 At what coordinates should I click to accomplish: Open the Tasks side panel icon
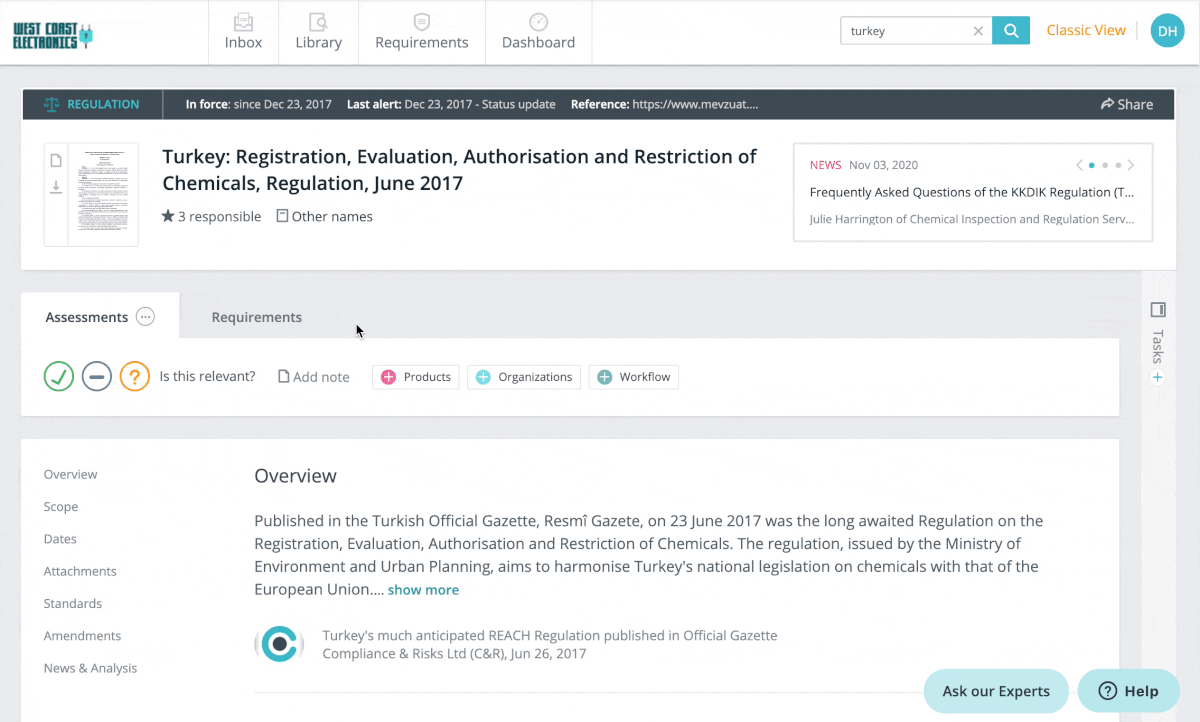click(x=1158, y=309)
